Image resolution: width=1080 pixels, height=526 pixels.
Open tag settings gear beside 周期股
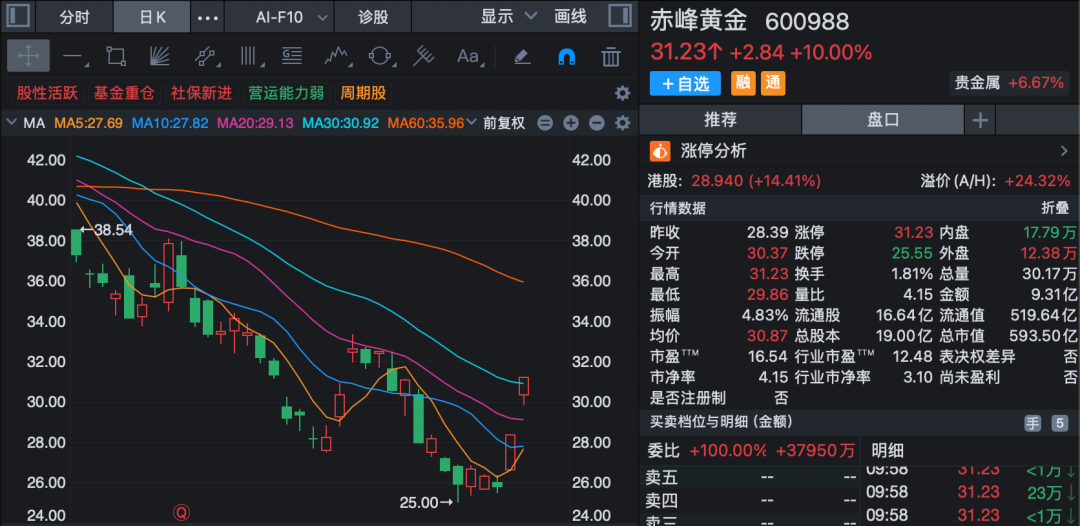click(623, 93)
